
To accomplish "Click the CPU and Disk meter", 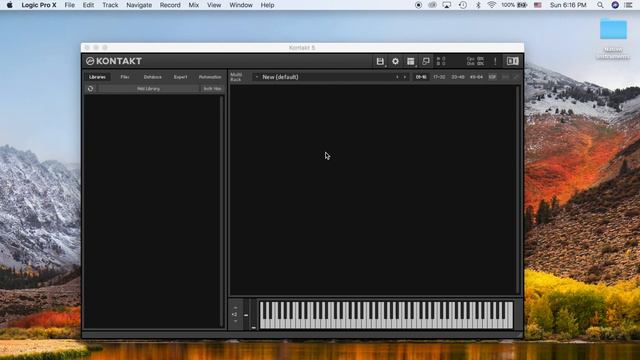I will pos(476,61).
